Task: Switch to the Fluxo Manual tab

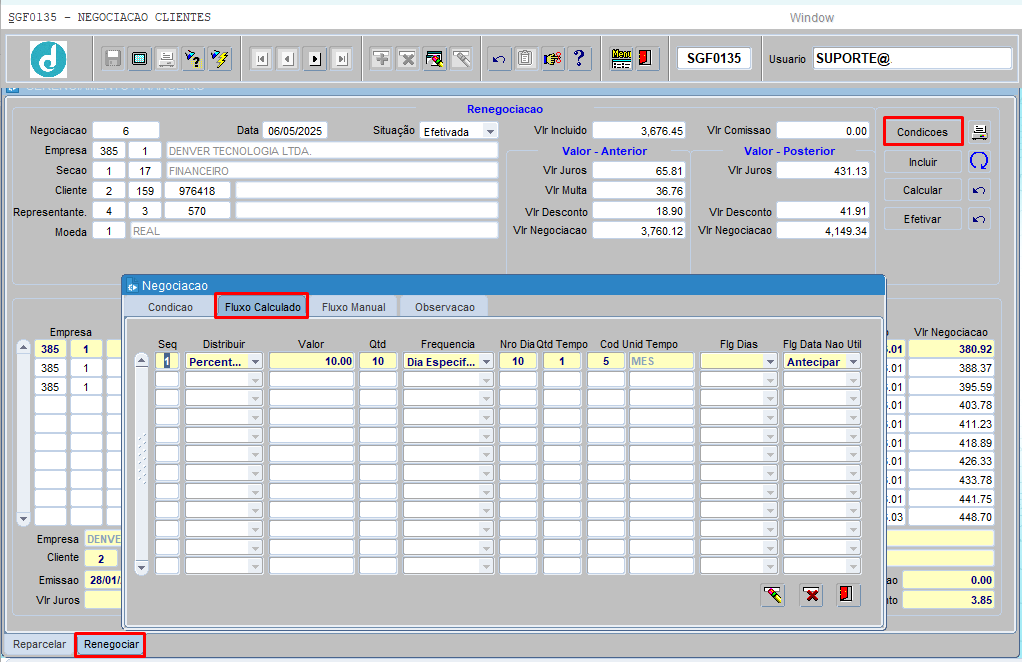Action: tap(353, 307)
